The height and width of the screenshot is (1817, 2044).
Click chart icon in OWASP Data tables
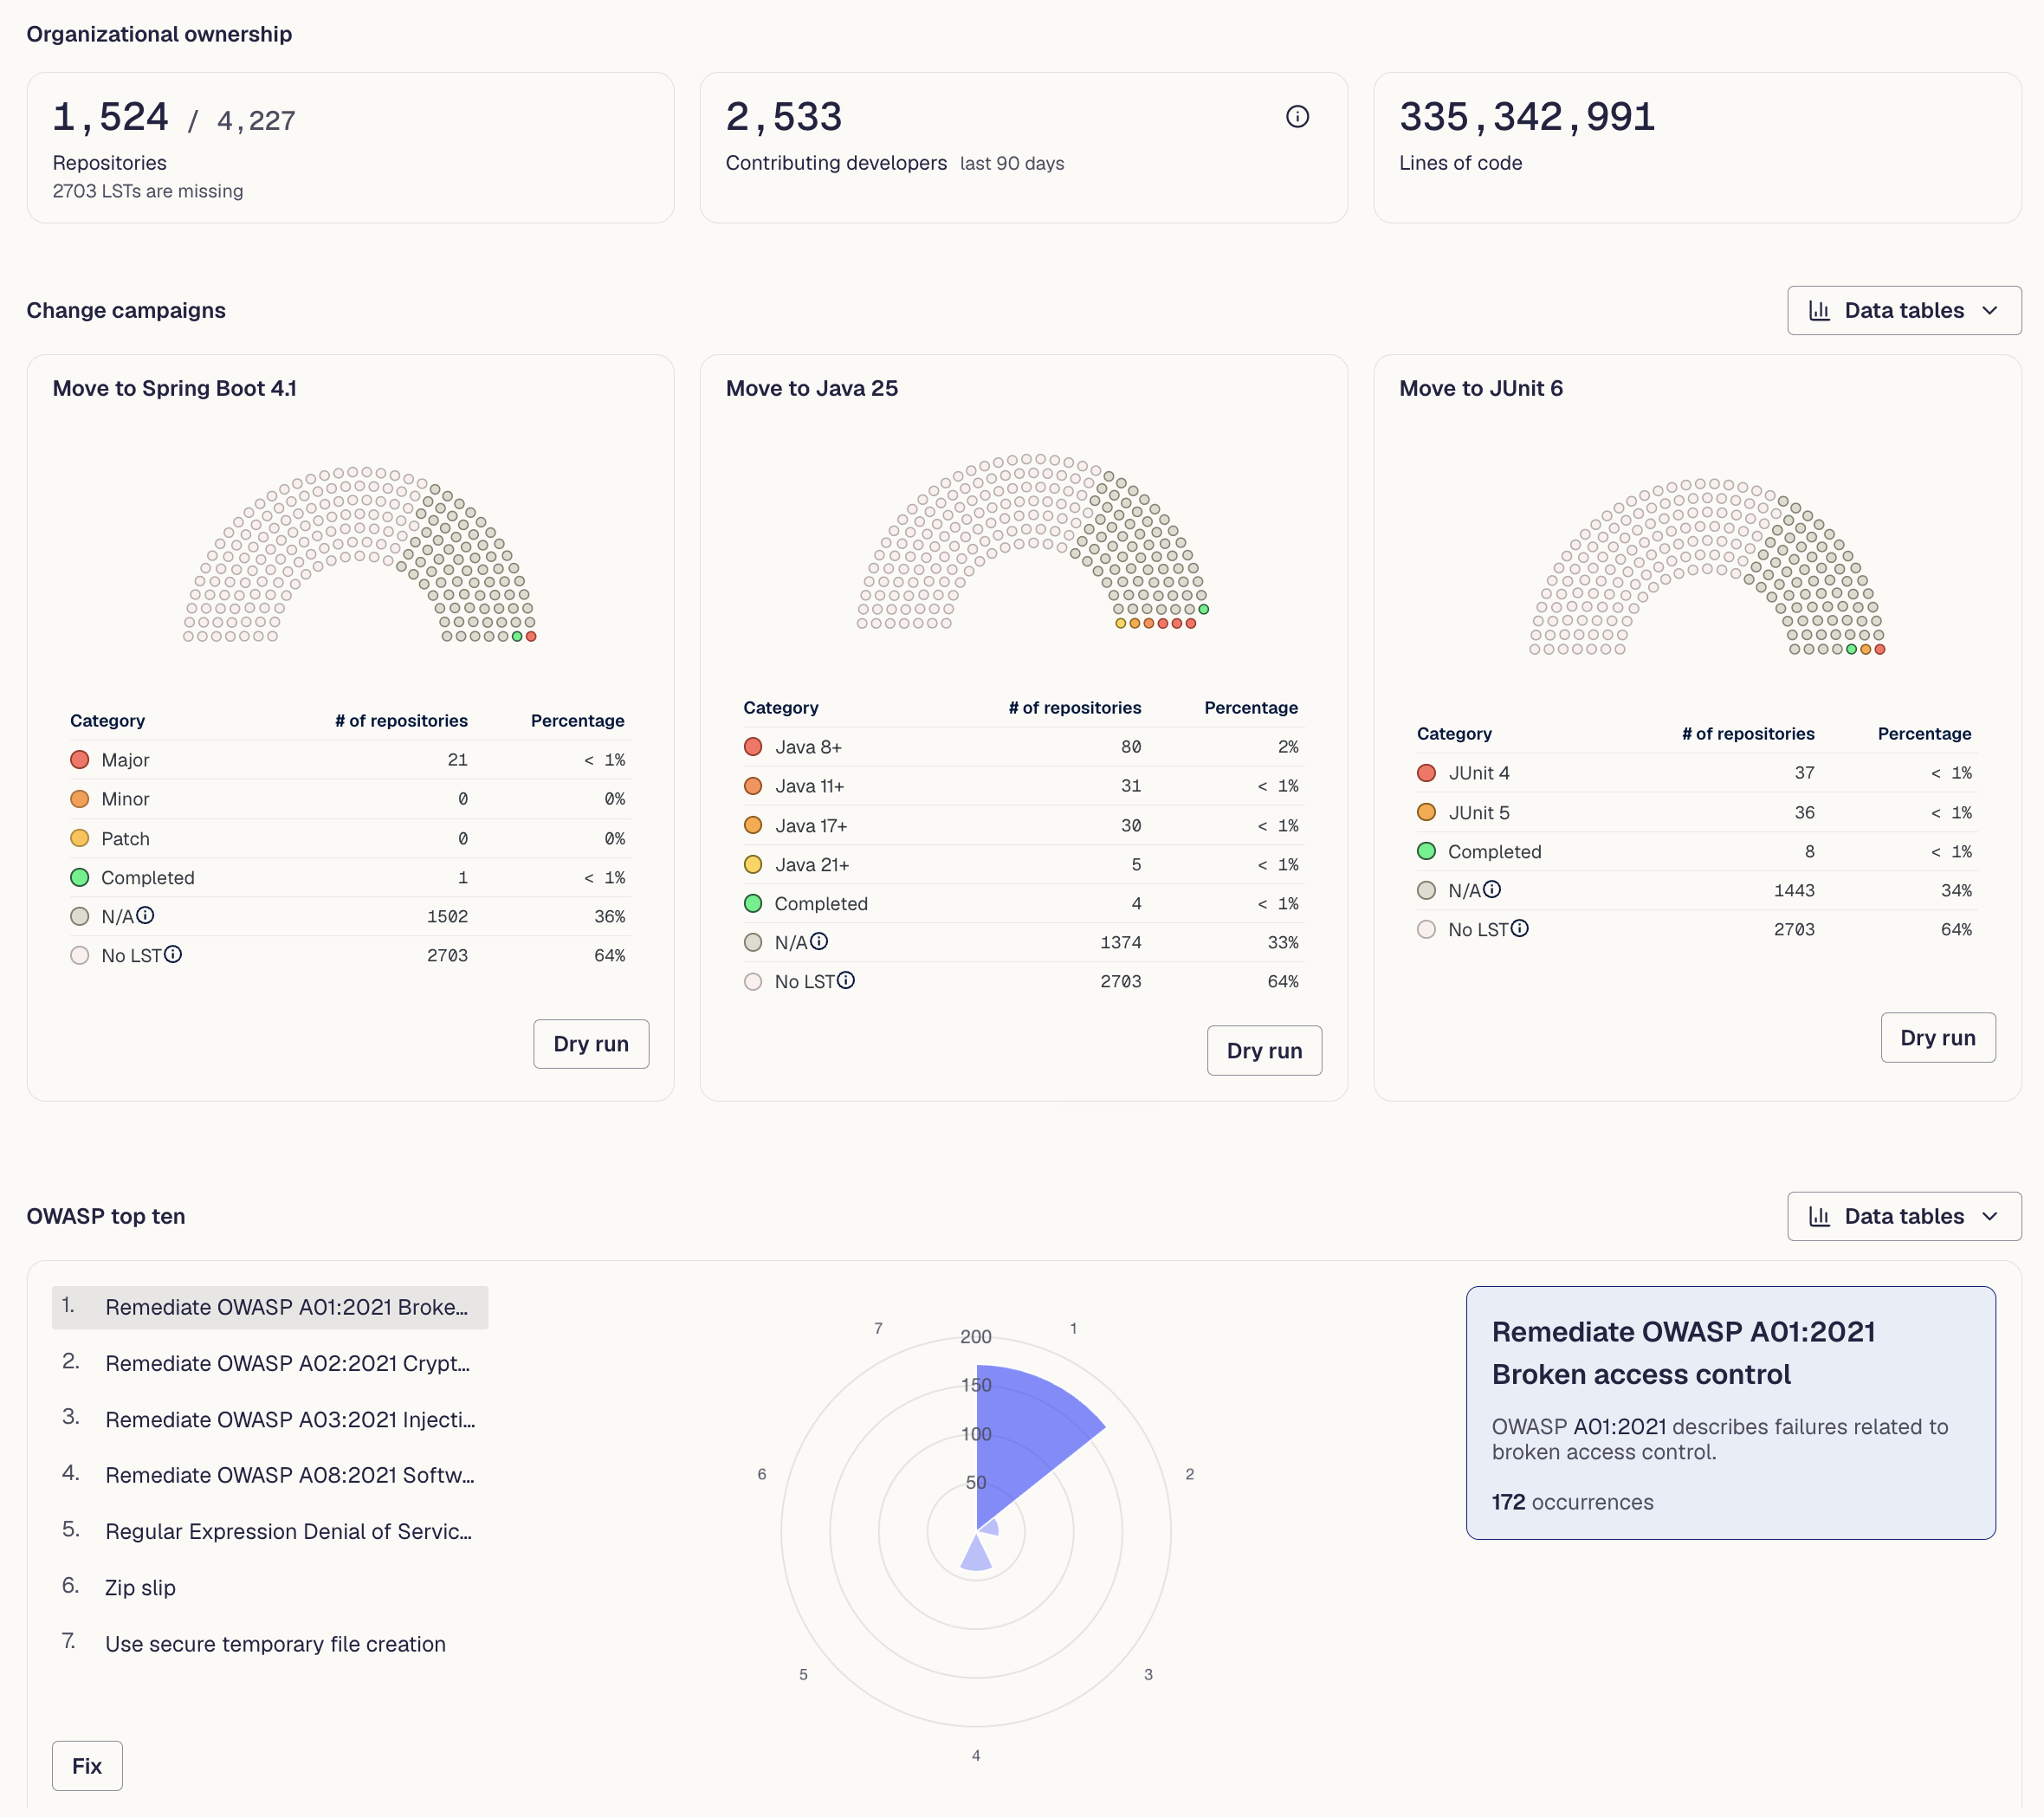1820,1217
